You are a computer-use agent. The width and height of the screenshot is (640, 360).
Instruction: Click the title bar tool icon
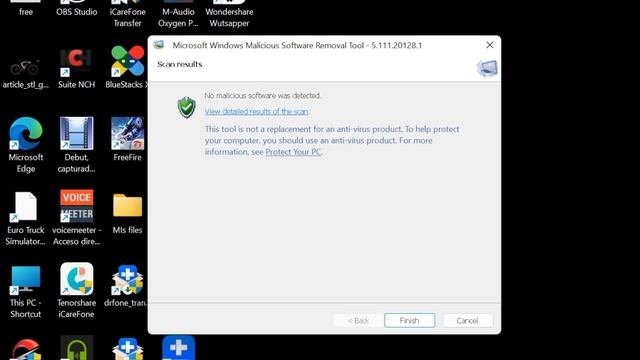pos(159,45)
